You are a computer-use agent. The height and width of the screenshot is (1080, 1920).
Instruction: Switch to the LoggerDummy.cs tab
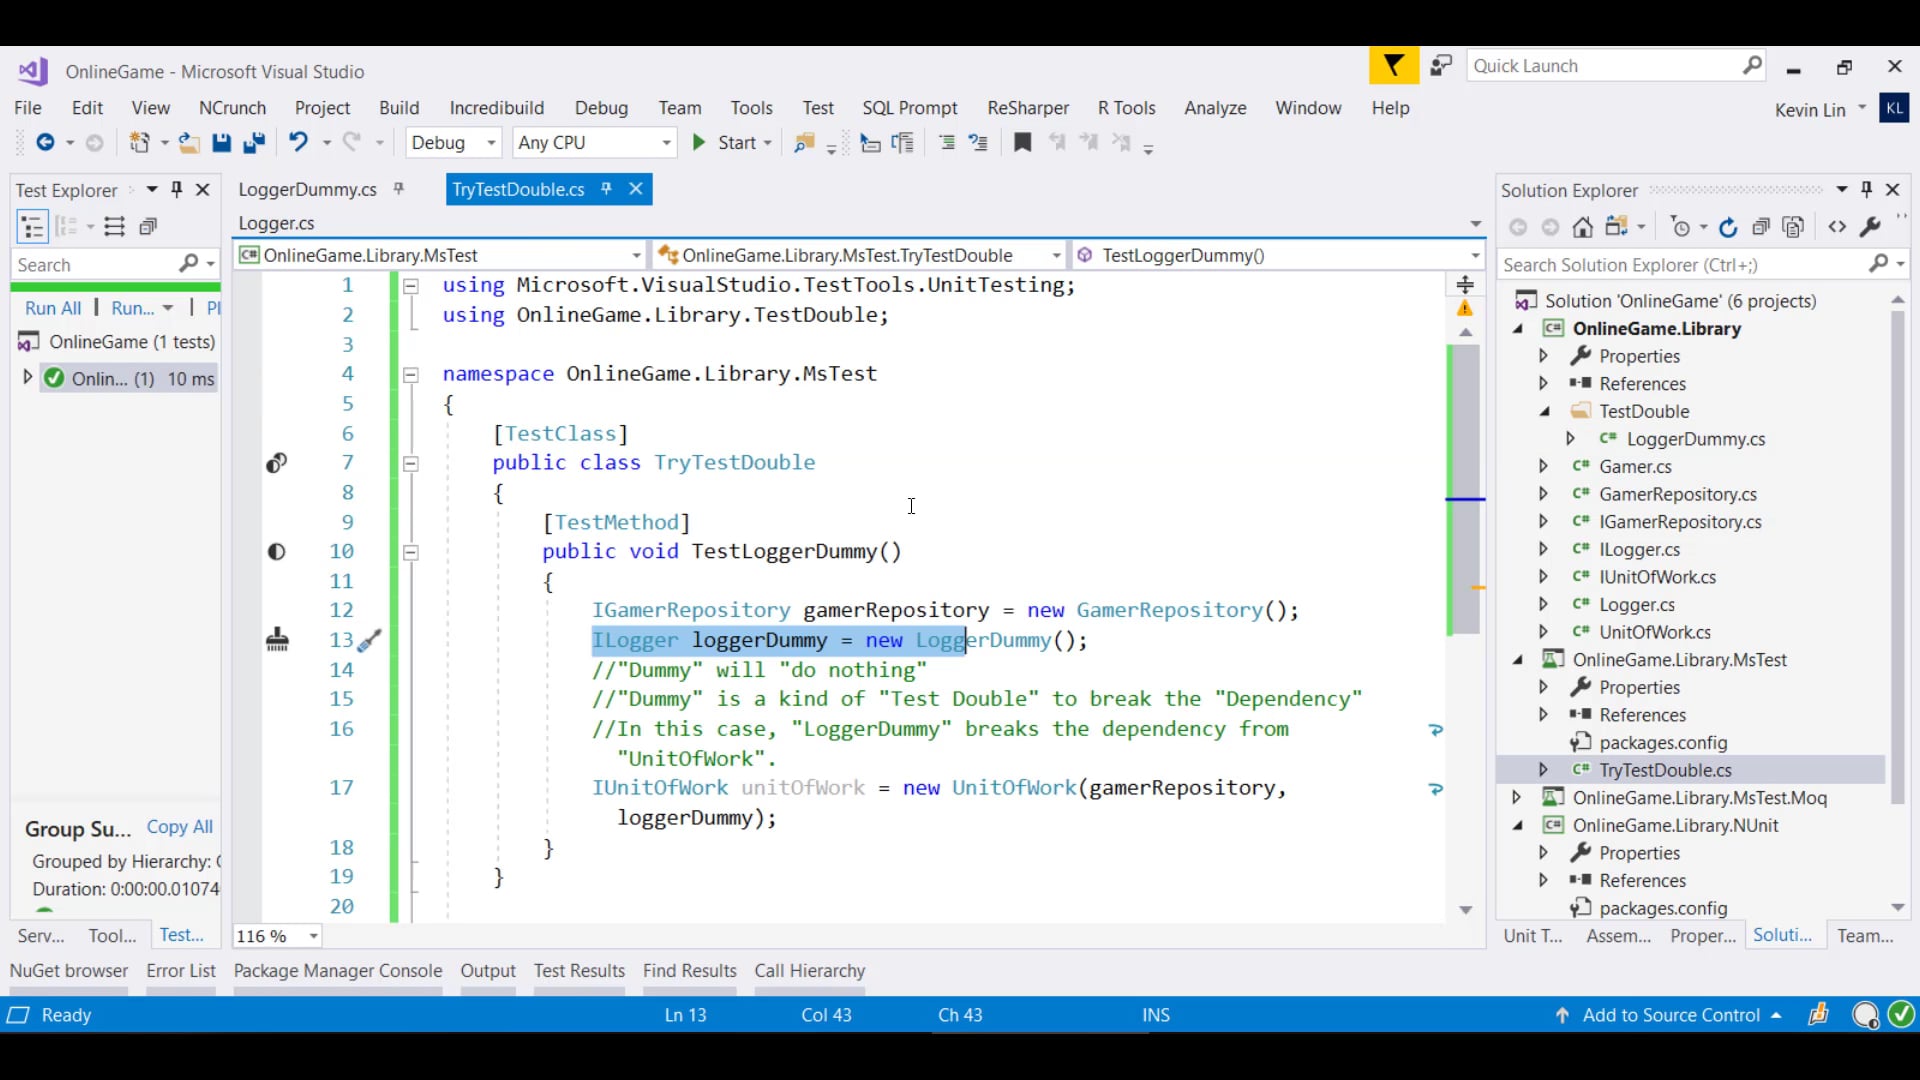click(x=307, y=190)
